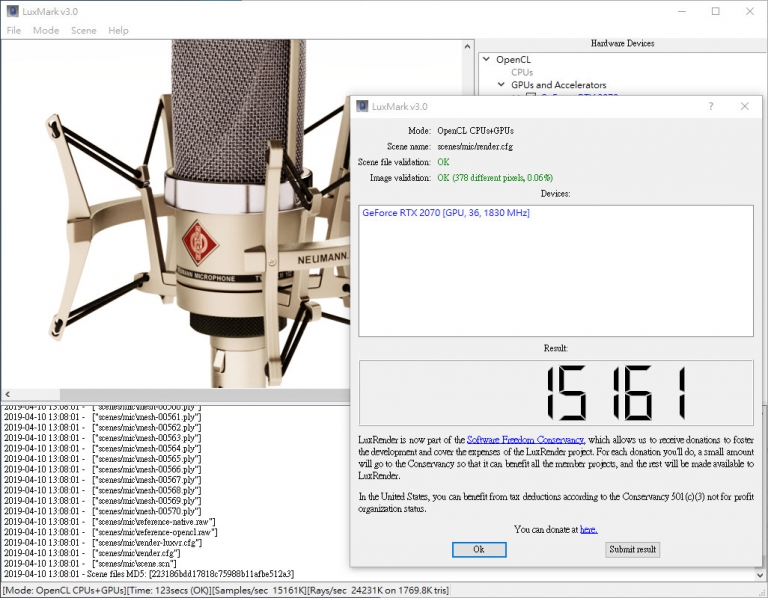Minimize the LuxMark main window
The image size is (768, 598).
click(x=682, y=11)
